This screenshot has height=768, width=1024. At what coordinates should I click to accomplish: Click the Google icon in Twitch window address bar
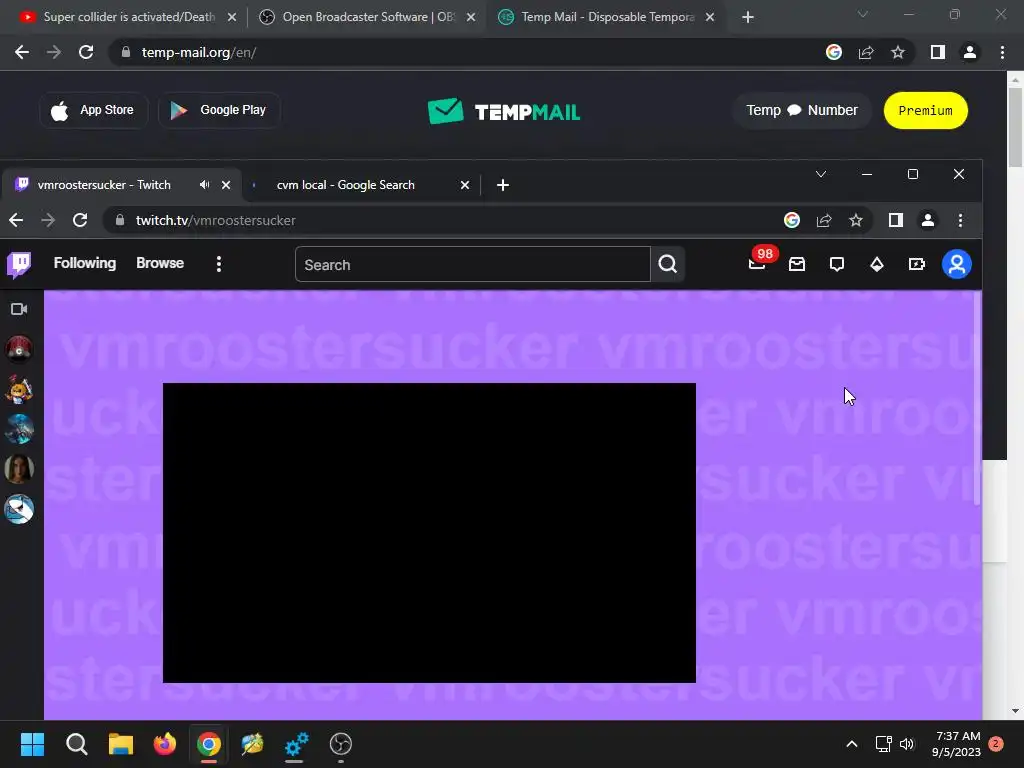point(792,221)
